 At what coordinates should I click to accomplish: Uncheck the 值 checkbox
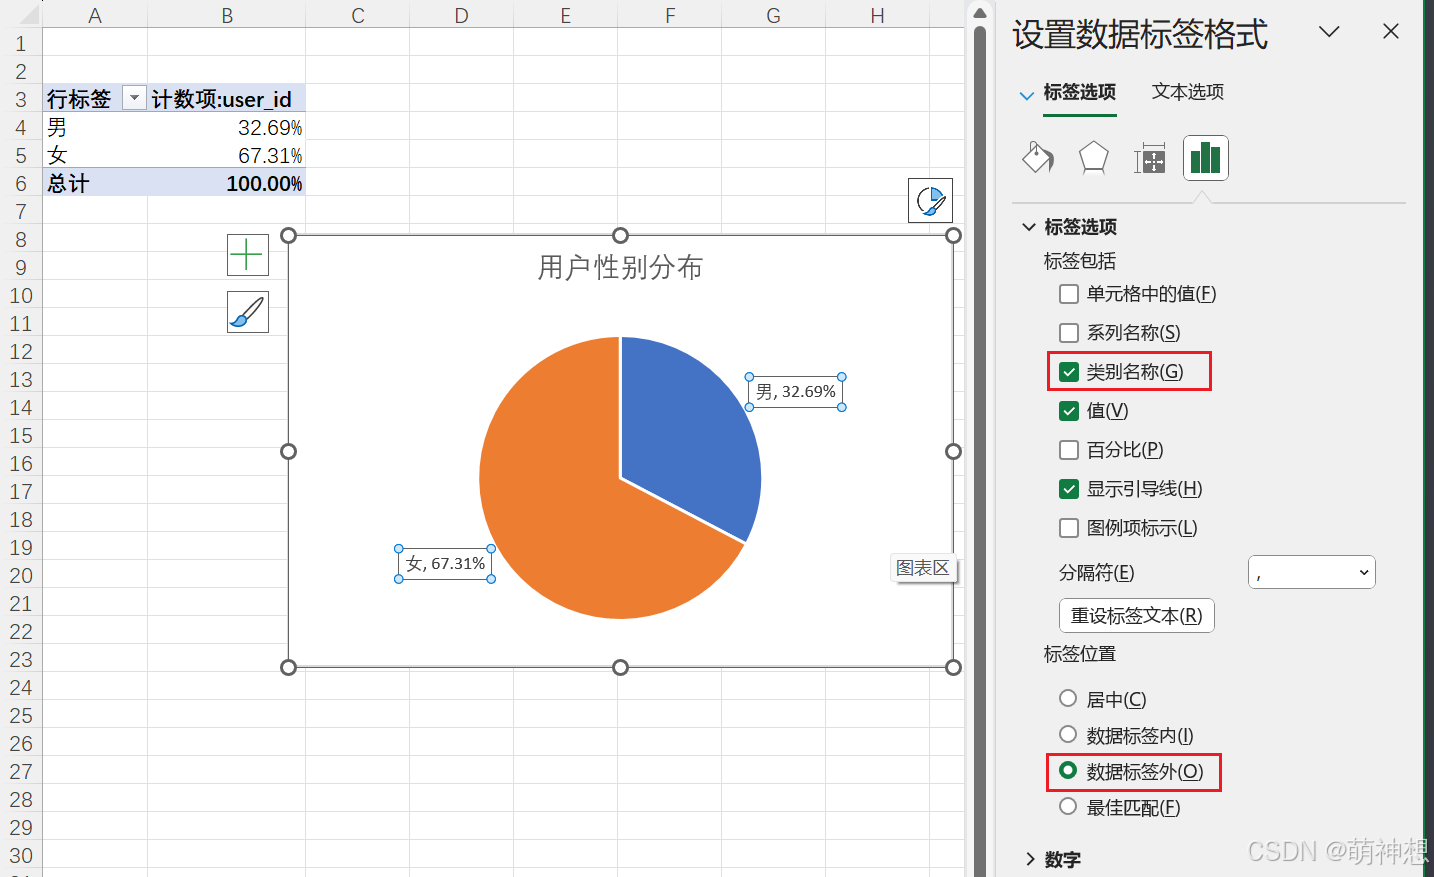[1069, 411]
